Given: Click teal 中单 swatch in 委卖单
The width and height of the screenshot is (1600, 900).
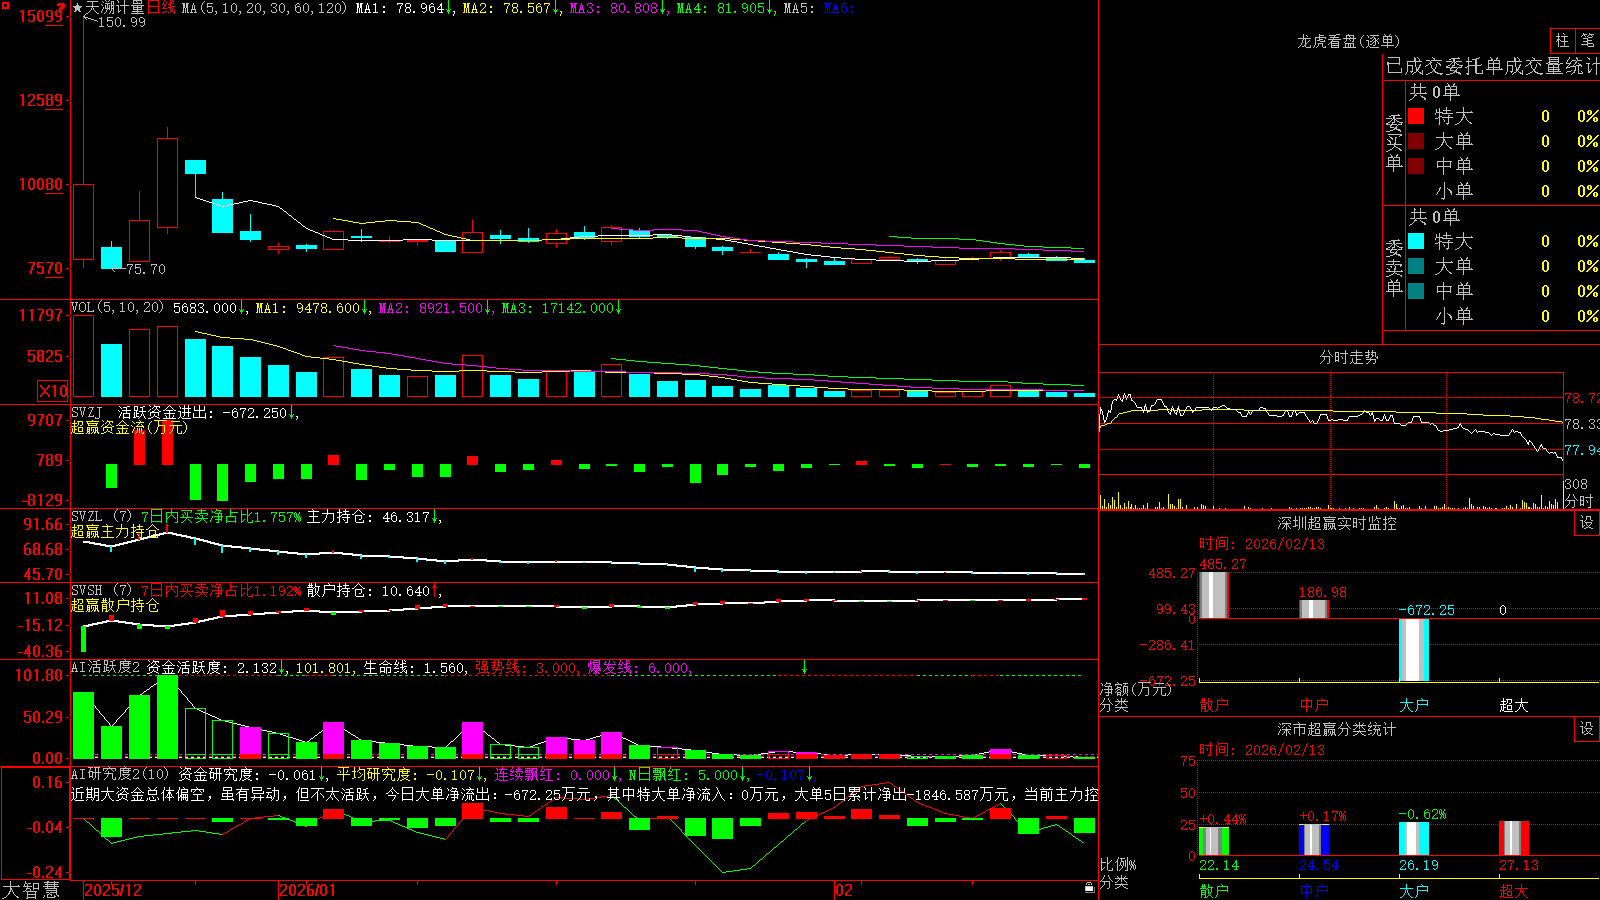Looking at the screenshot, I should coord(1416,291).
